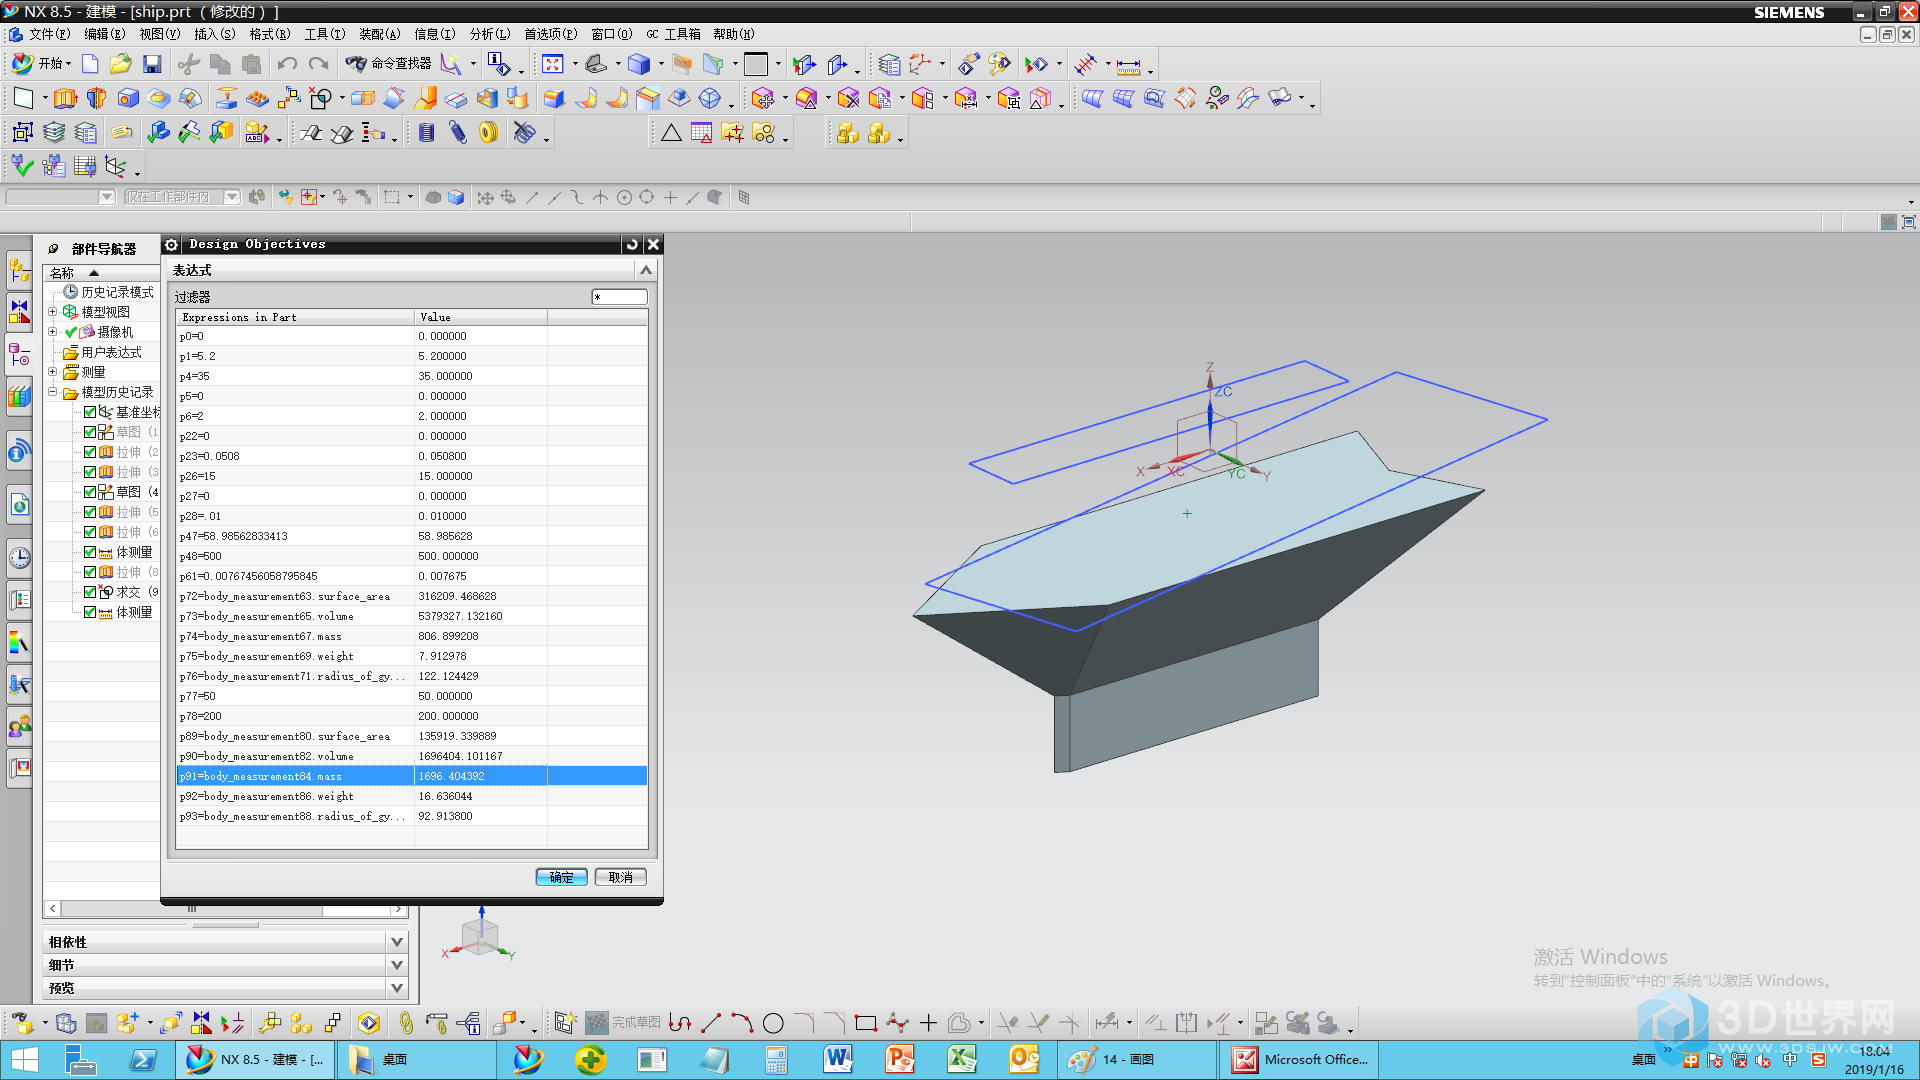The height and width of the screenshot is (1080, 1920).
Task: Click the 过滤器 filter input field
Action: (x=620, y=297)
